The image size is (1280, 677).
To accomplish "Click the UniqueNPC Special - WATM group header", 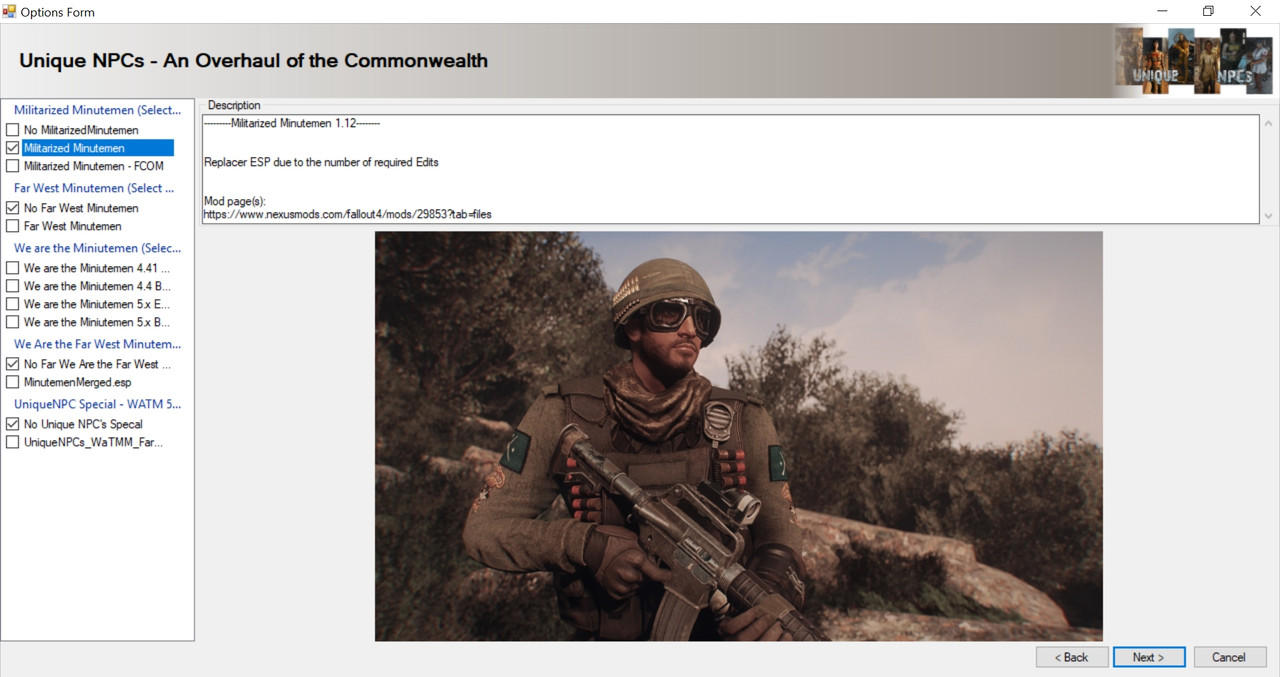I will click(97, 404).
